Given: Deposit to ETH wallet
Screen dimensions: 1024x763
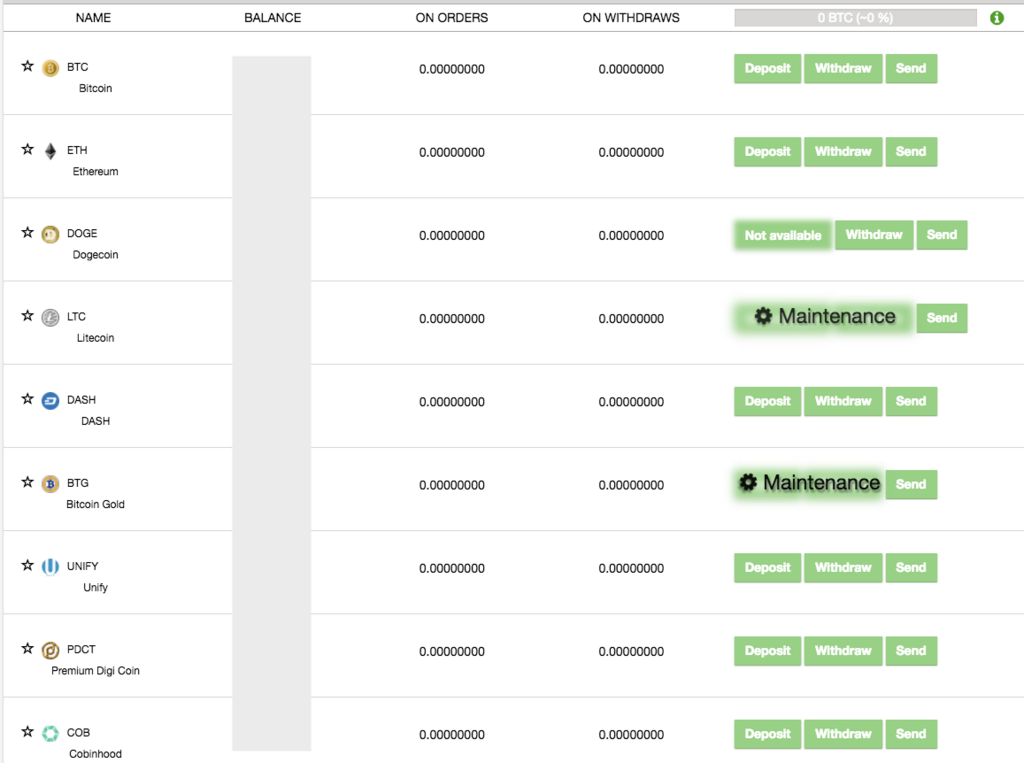Looking at the screenshot, I should tap(767, 152).
